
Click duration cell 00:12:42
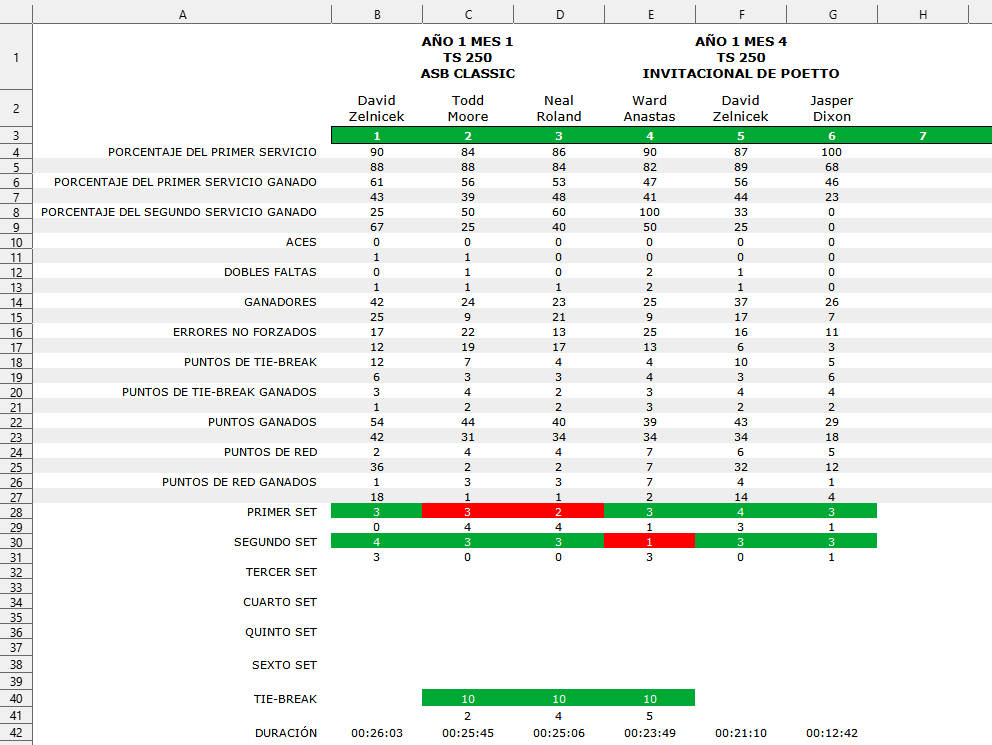[832, 734]
